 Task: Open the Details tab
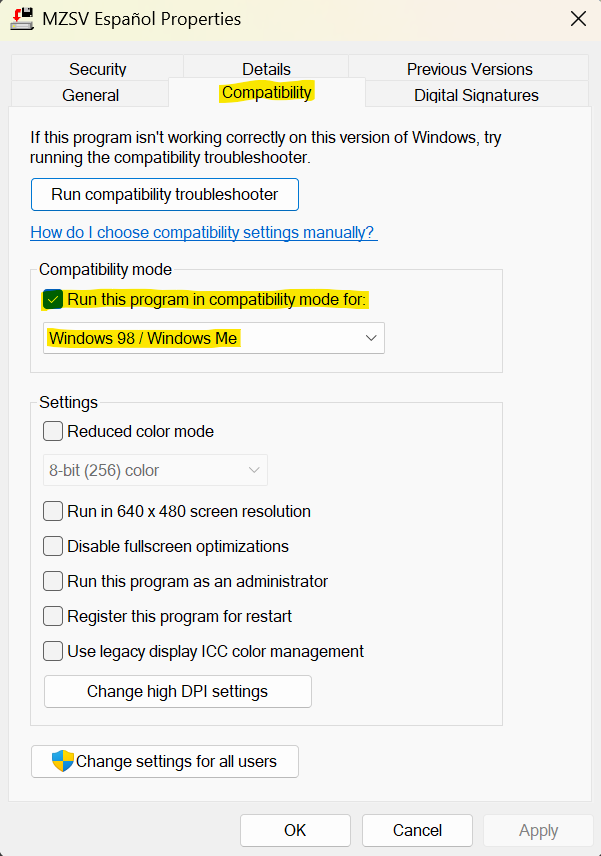[x=266, y=69]
